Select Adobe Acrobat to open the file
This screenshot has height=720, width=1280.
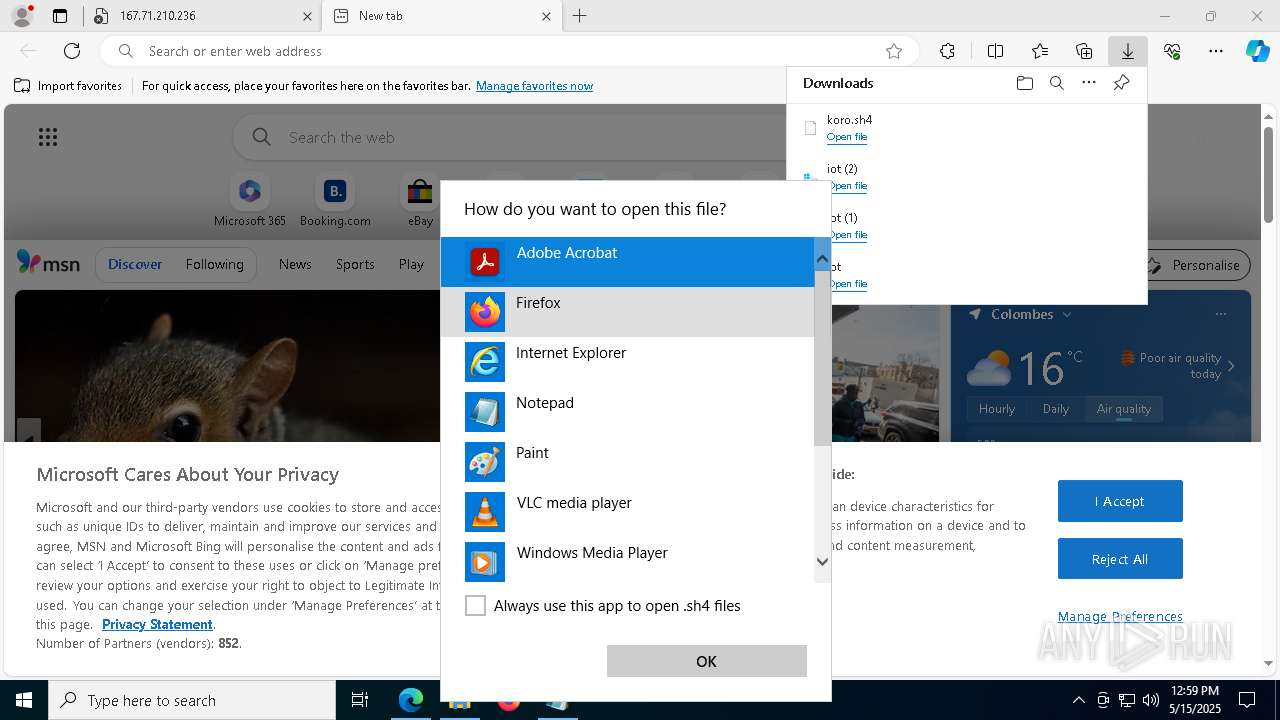coord(627,262)
